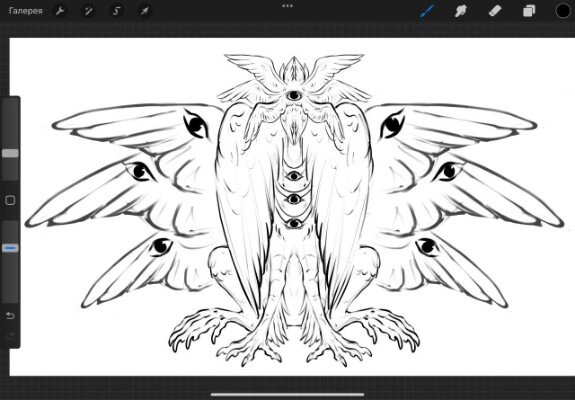
Task: Undo the last stroke with arrow
Action: tap(10, 316)
